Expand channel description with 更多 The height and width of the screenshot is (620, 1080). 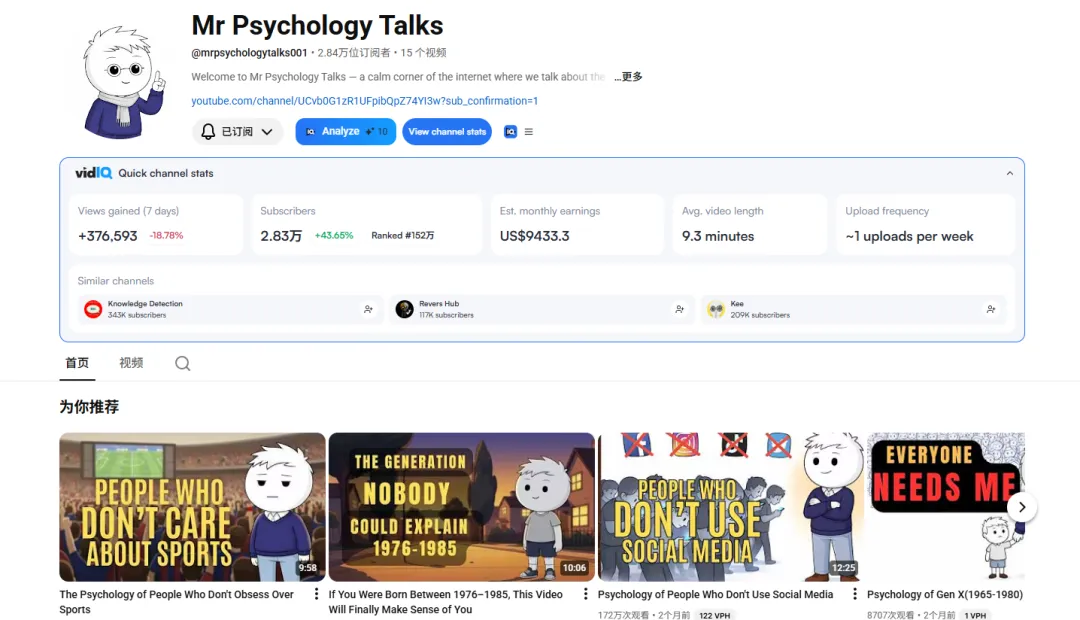(x=628, y=76)
